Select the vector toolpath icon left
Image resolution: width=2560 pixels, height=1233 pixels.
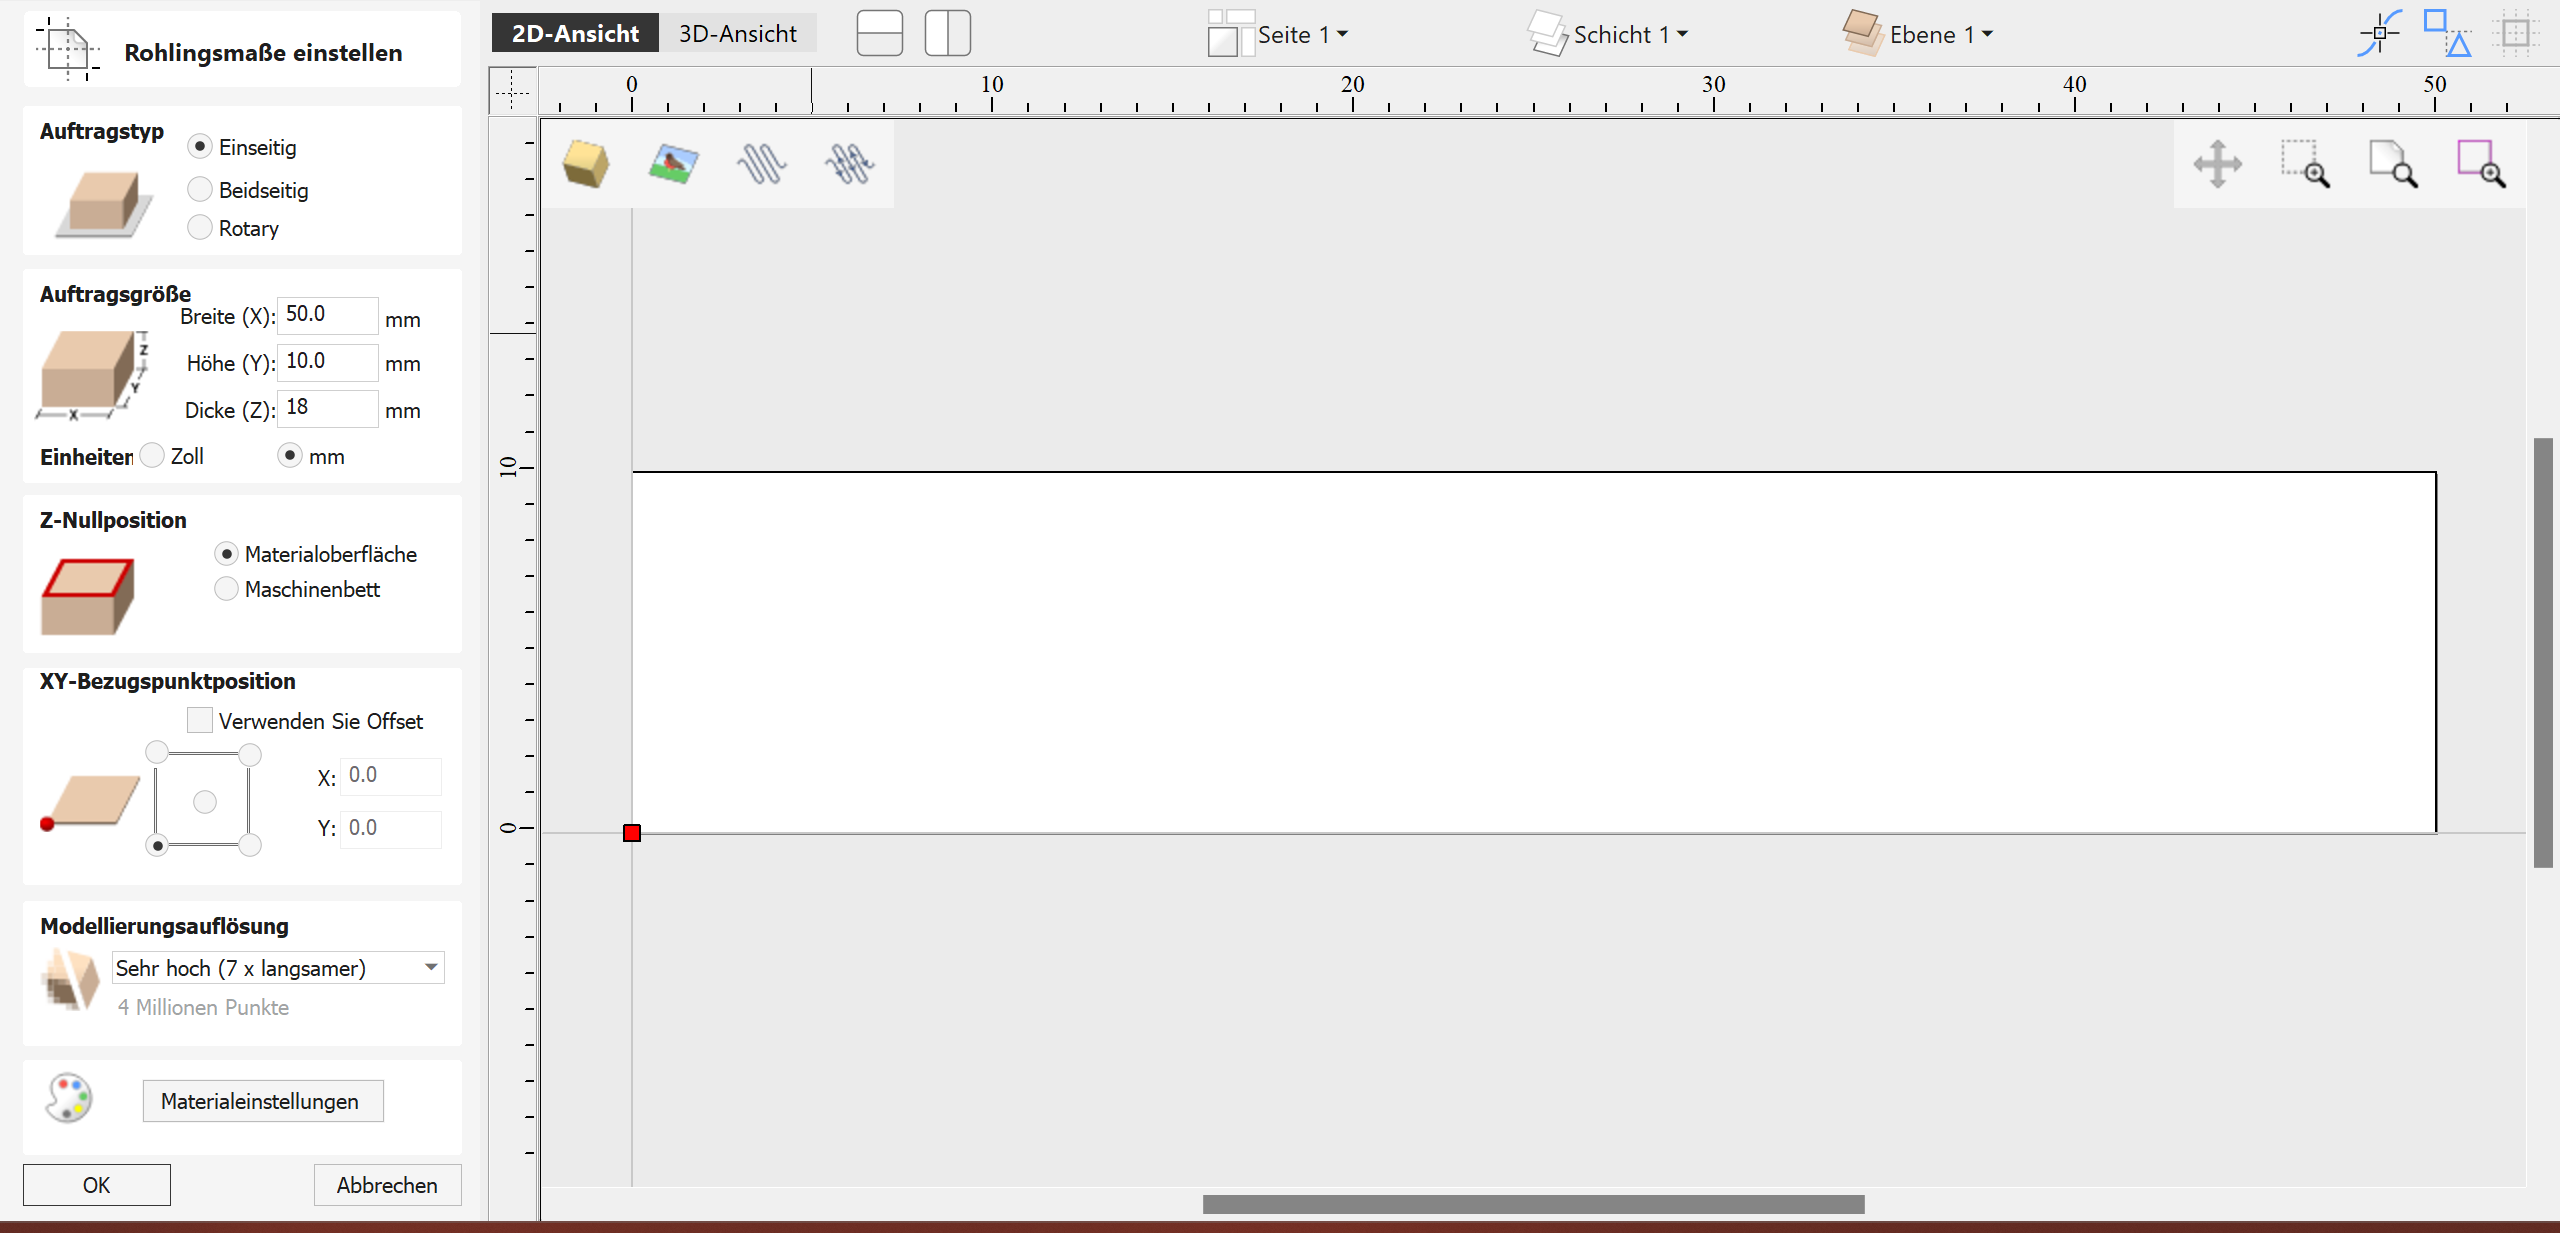point(762,162)
